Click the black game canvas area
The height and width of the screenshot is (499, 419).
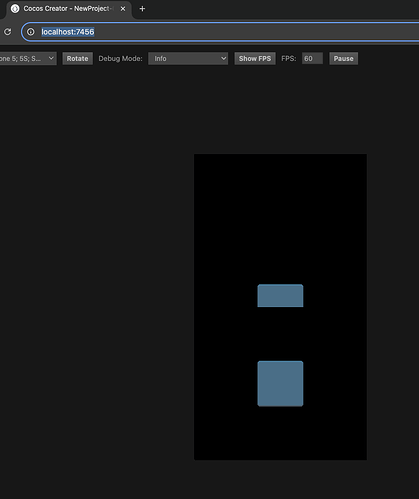click(280, 217)
